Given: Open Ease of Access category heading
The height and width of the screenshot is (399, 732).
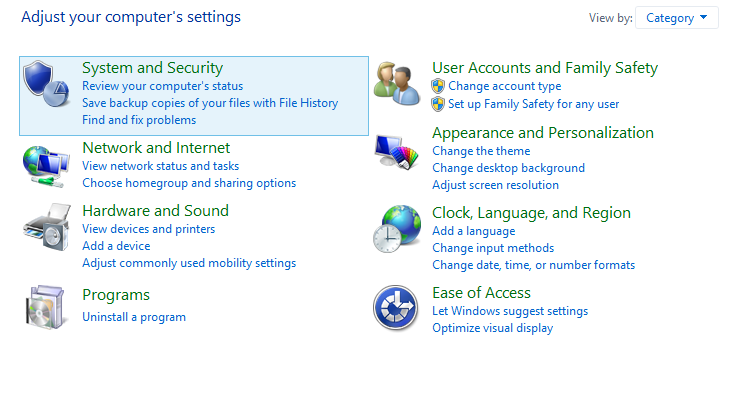Looking at the screenshot, I should 481,293.
